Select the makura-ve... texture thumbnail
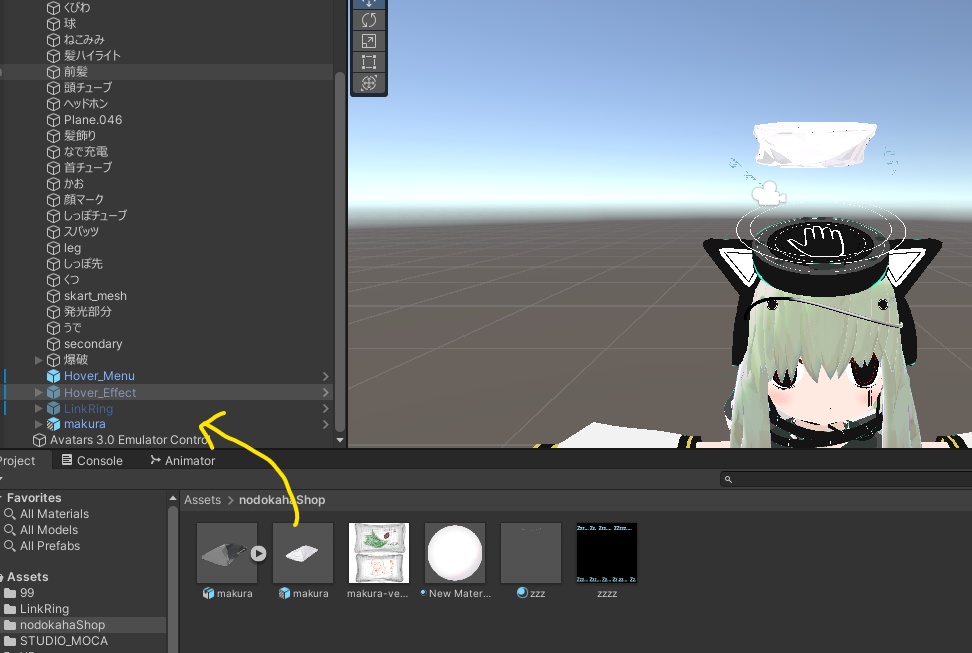 [379, 553]
